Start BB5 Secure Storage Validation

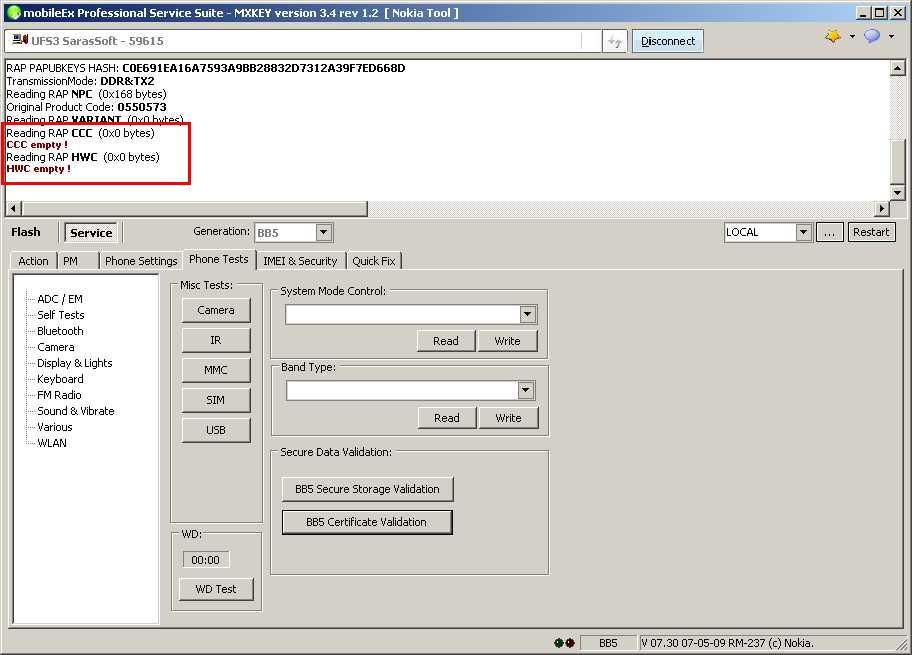tap(367, 489)
